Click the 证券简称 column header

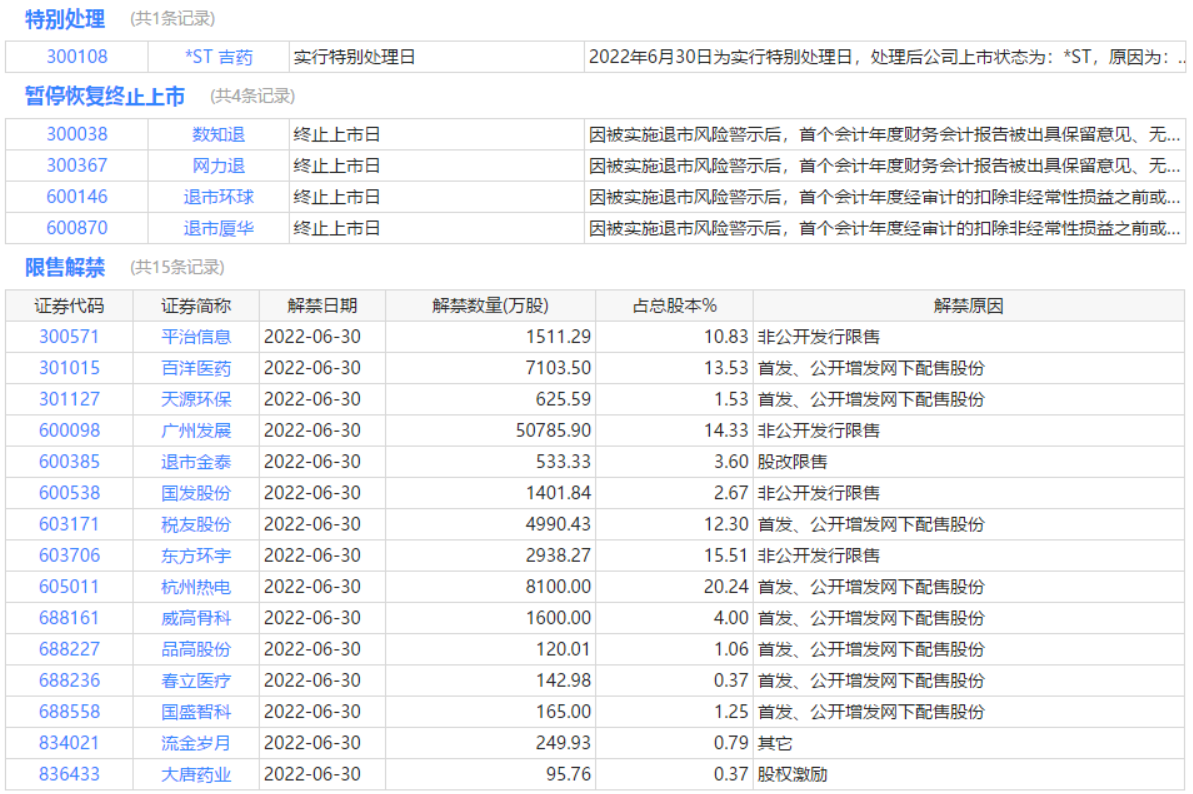coord(196,306)
